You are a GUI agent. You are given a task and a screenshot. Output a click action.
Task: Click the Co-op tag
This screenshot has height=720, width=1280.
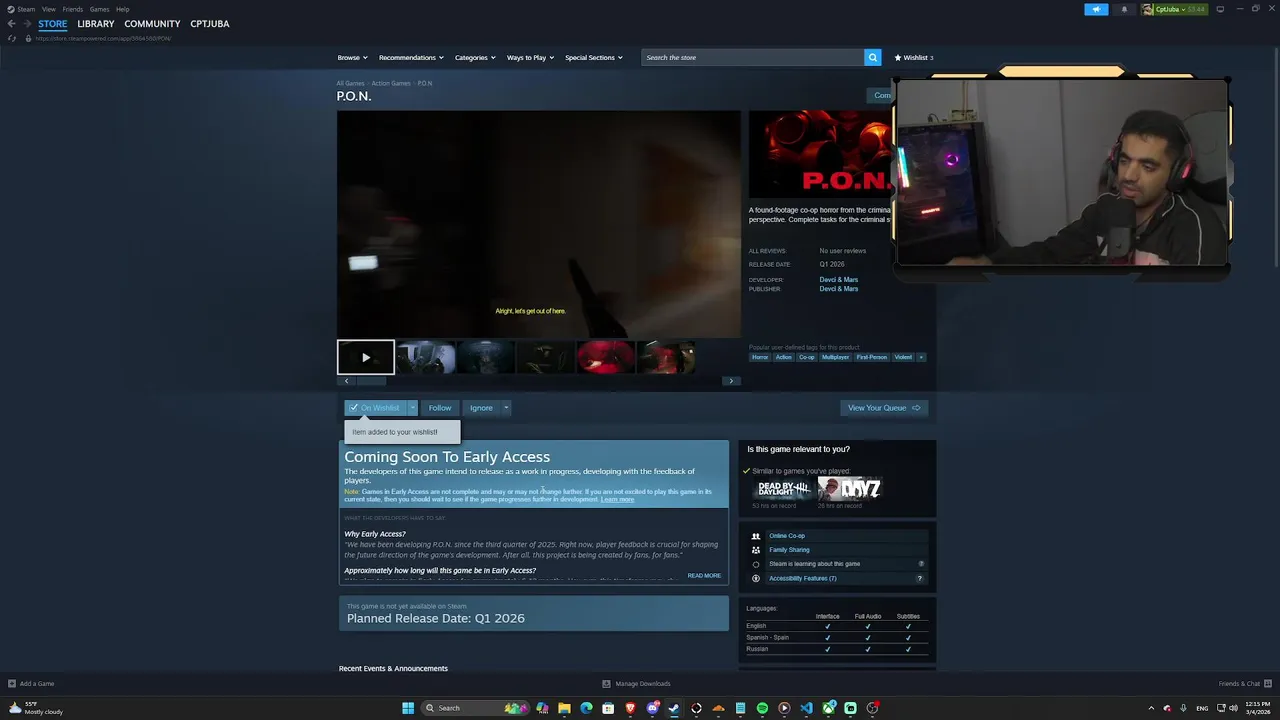806,357
